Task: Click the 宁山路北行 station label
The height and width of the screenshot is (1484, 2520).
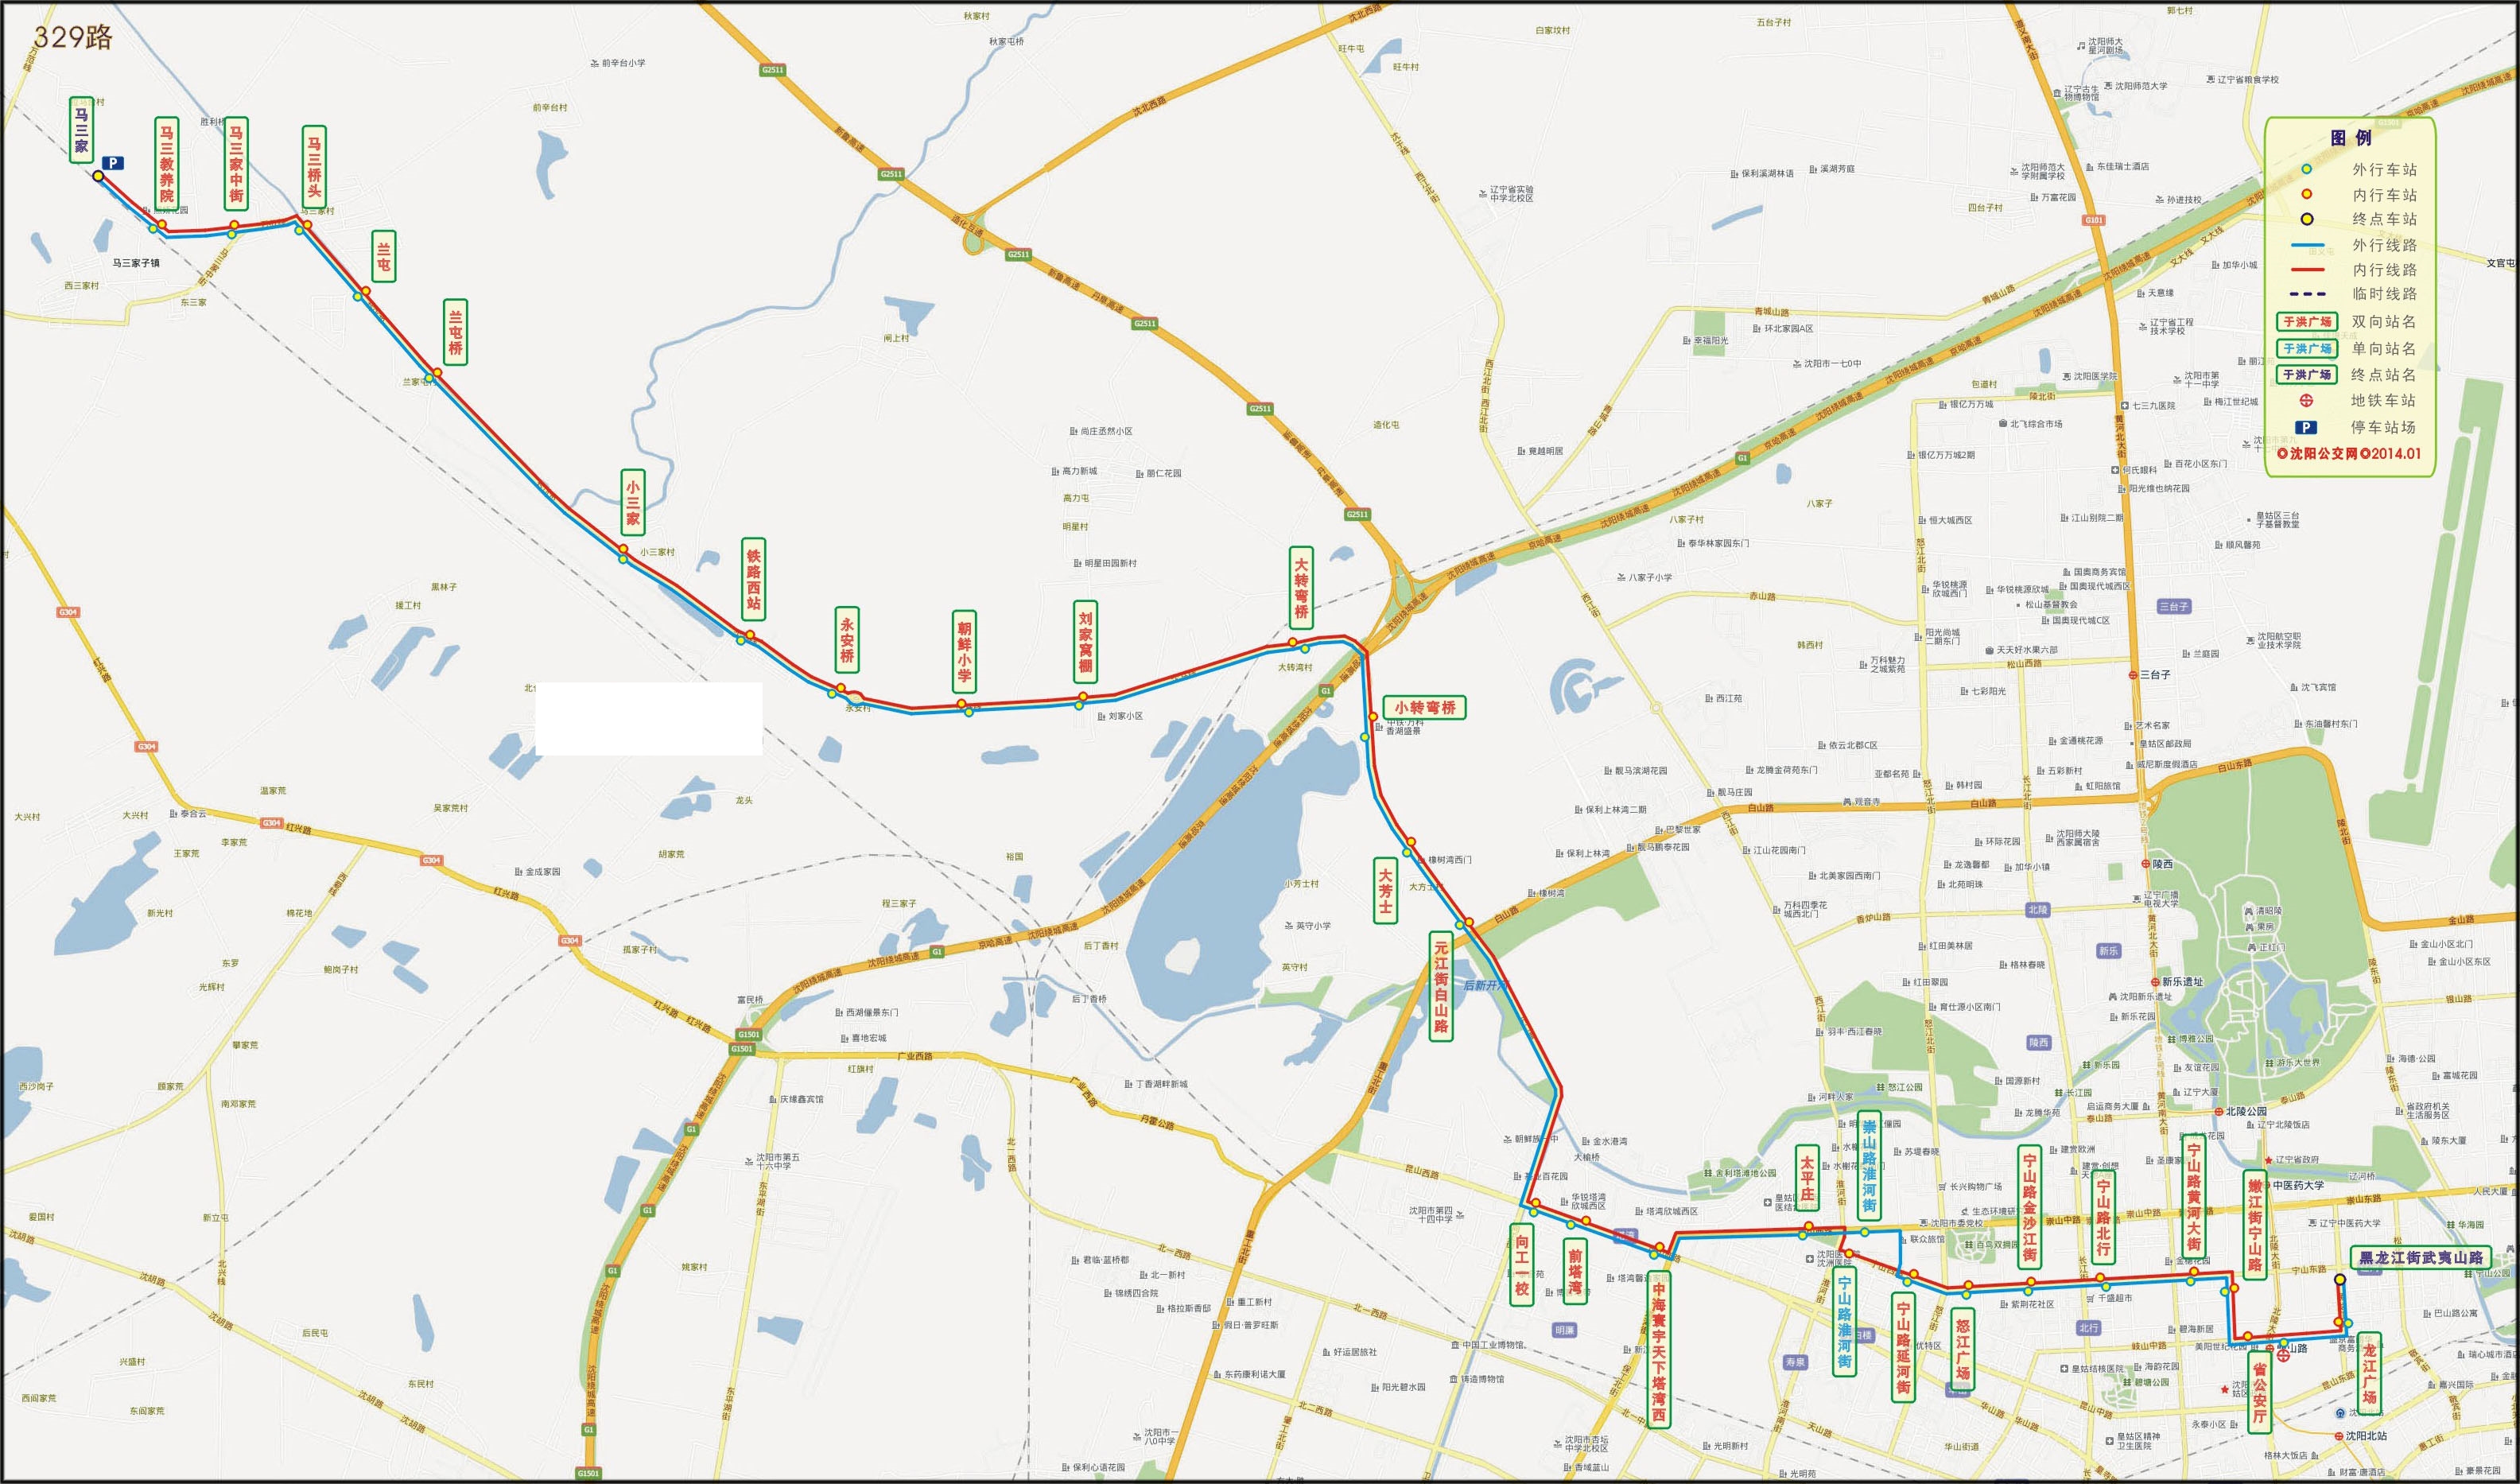Action: (2103, 1216)
